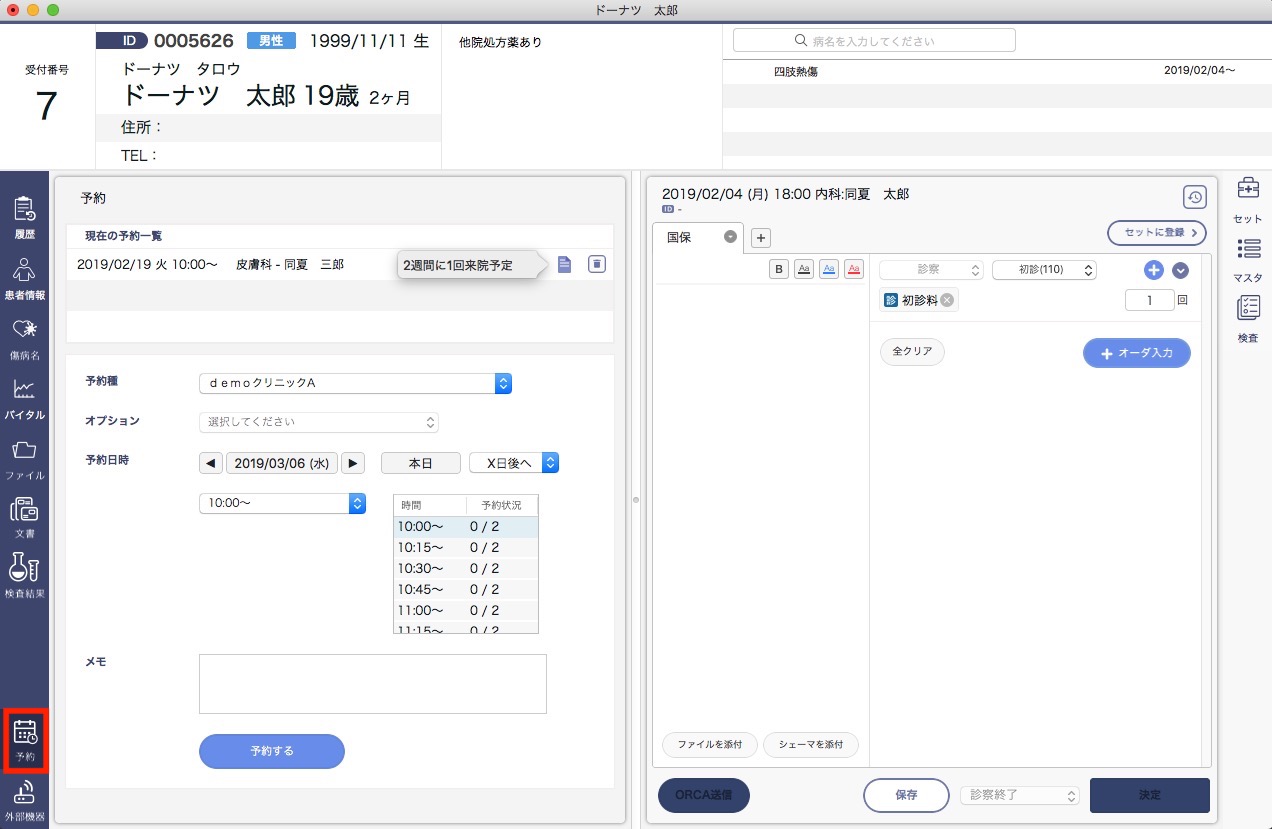Expand the 予約種 demoクリニックA dropdown
This screenshot has width=1272, height=829.
(355, 383)
